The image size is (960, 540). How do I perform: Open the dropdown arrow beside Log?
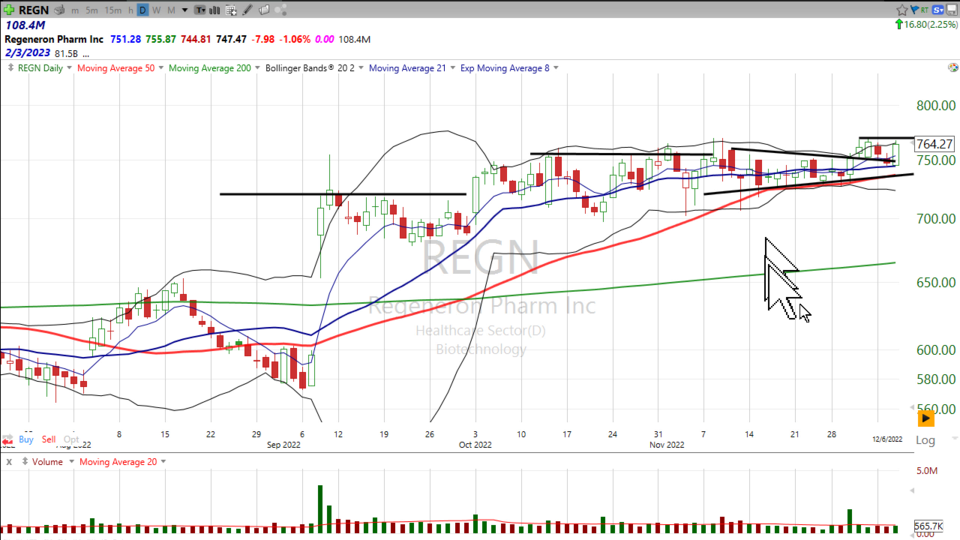(954, 439)
